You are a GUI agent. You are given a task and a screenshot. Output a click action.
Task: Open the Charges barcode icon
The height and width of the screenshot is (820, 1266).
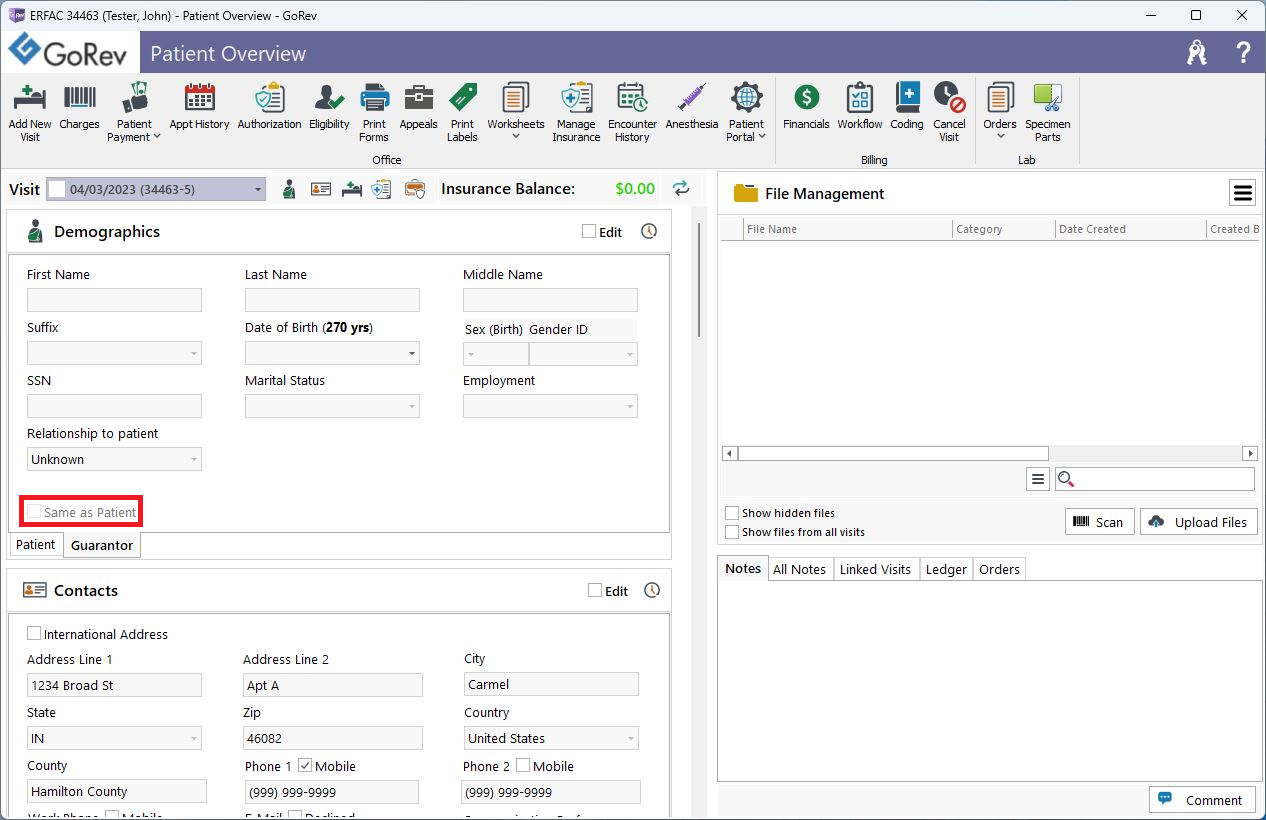(x=80, y=106)
